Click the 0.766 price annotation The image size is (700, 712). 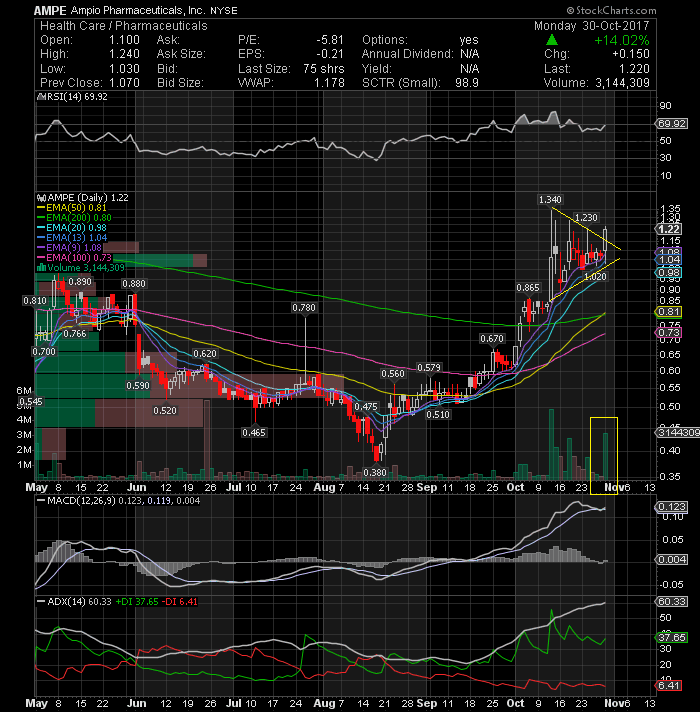[74, 333]
